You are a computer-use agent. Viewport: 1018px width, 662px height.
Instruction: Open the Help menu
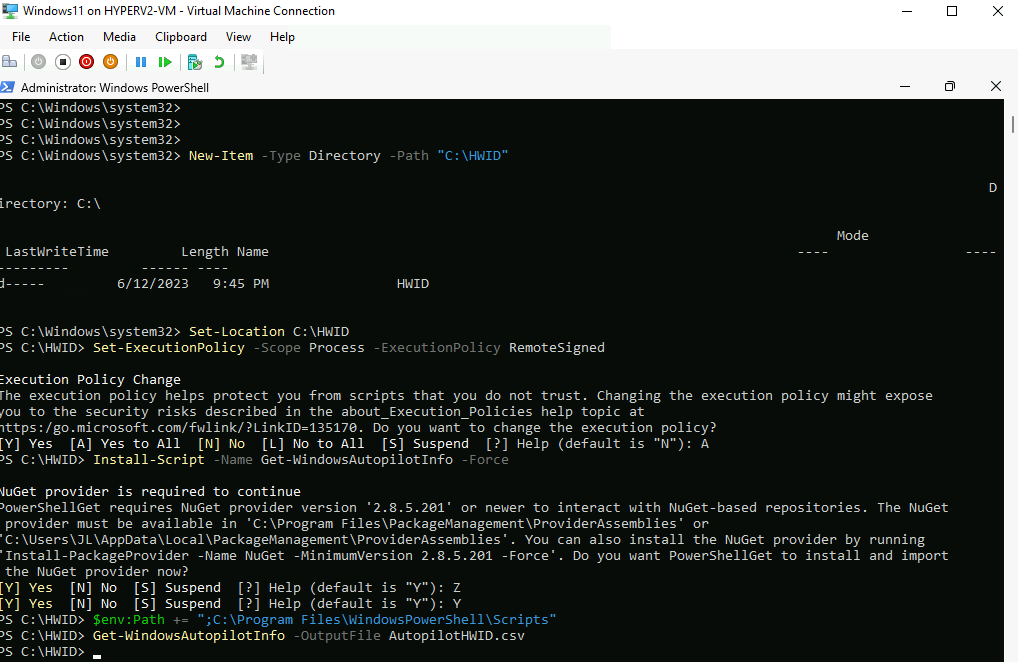tap(282, 37)
